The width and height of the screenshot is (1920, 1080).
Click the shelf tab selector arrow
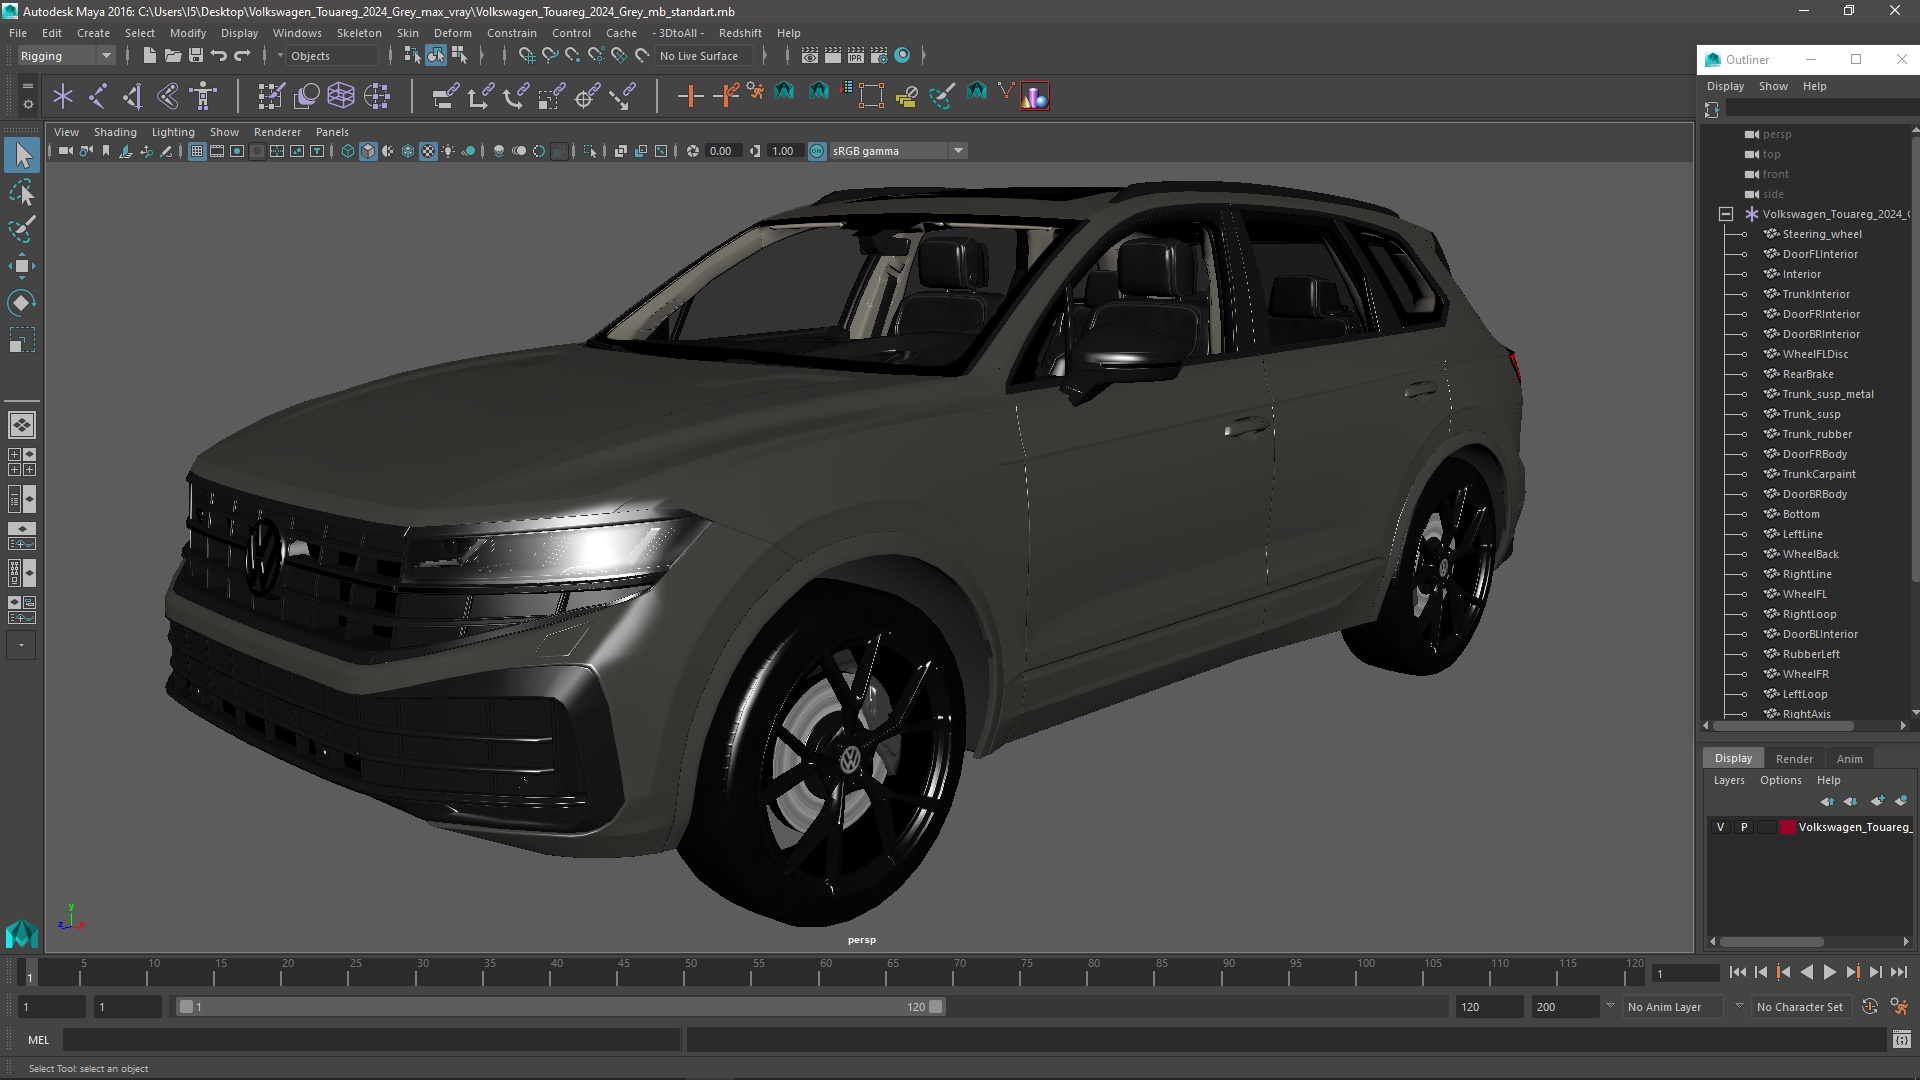pyautogui.click(x=27, y=87)
